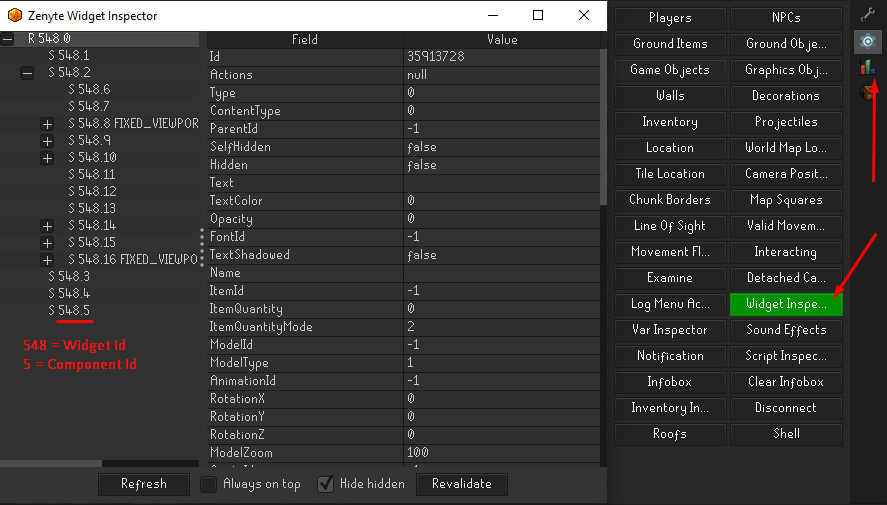The image size is (887, 505).
Task: Expand the S 548.10 node
Action: pyautogui.click(x=47, y=158)
